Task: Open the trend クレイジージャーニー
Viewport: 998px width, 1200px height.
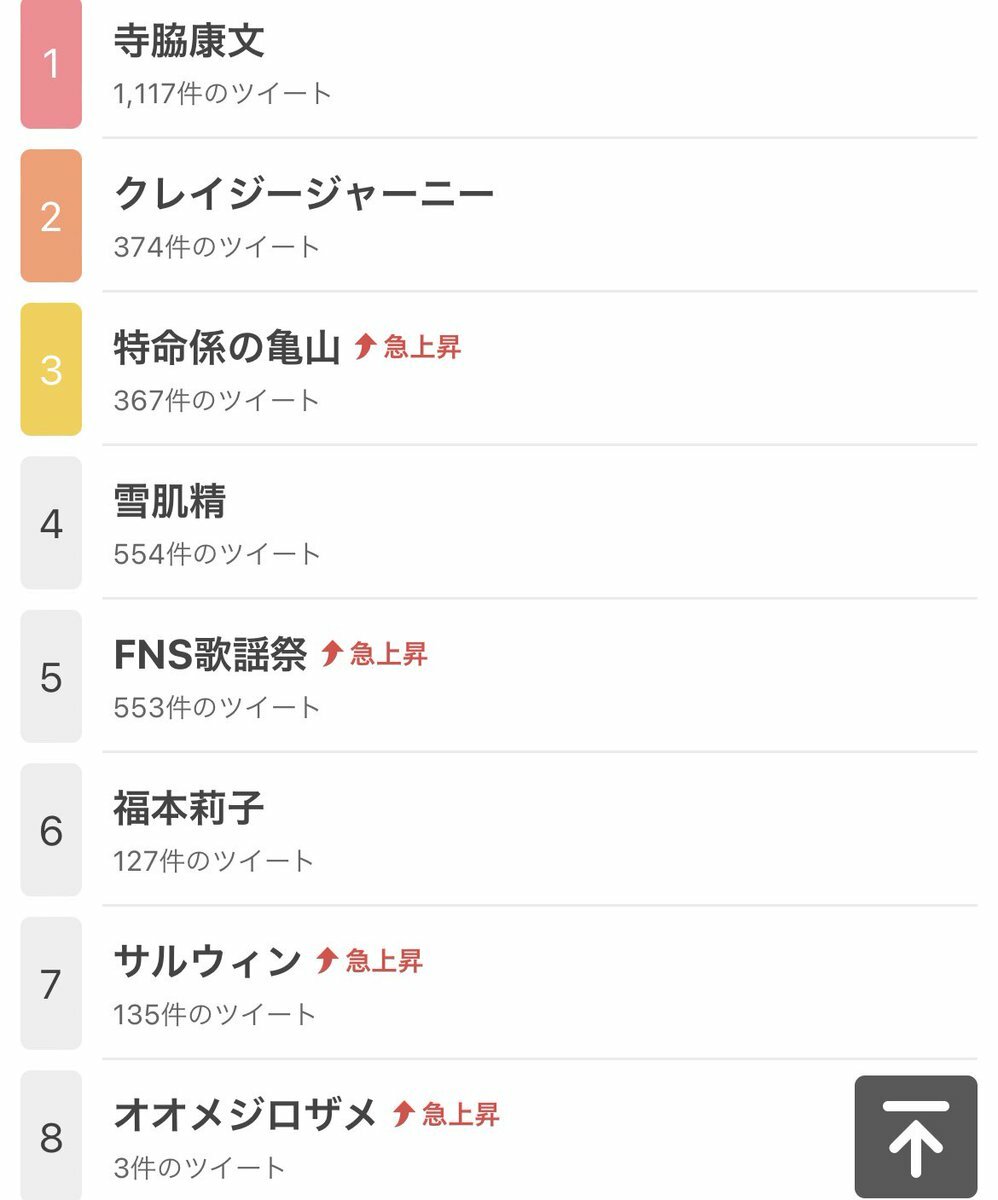Action: click(304, 193)
